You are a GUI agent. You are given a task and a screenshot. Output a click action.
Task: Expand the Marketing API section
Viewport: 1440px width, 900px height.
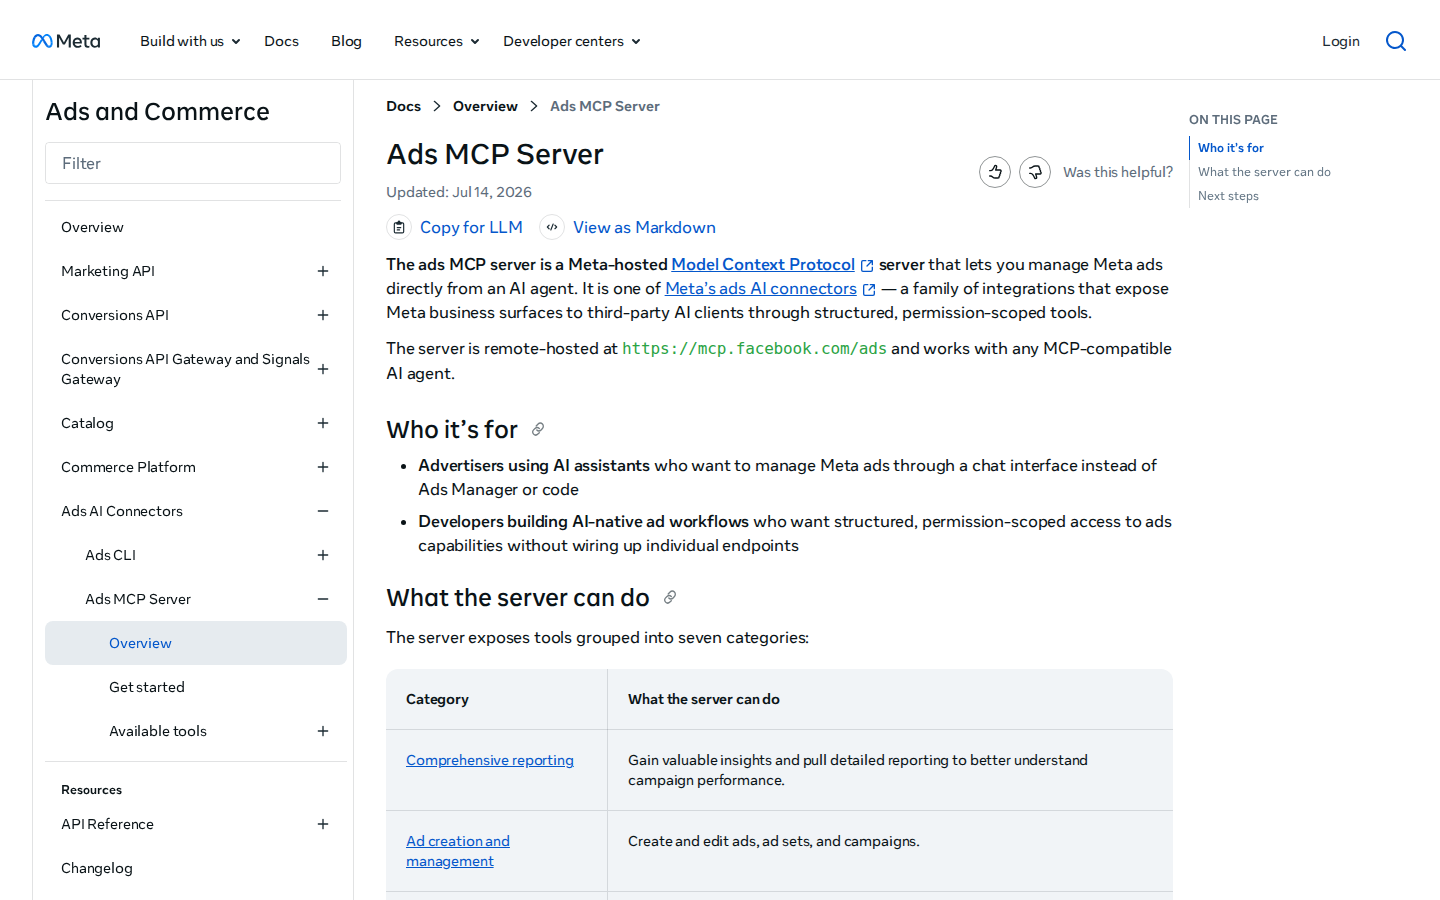(x=323, y=271)
